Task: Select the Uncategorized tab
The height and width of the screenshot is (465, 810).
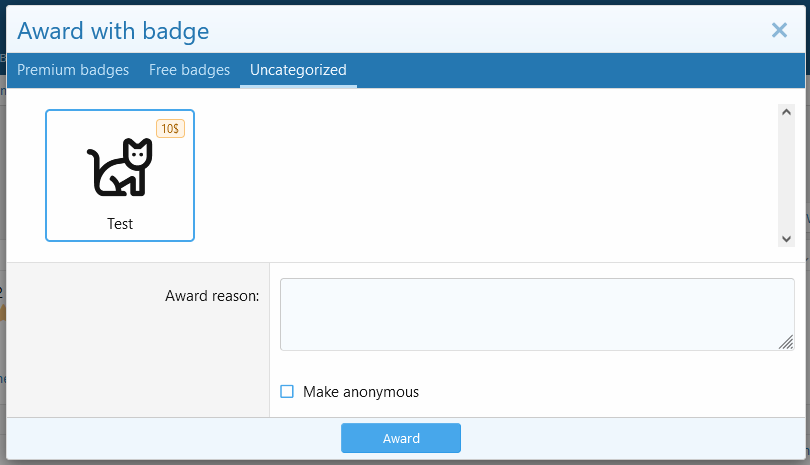Action: pyautogui.click(x=298, y=70)
